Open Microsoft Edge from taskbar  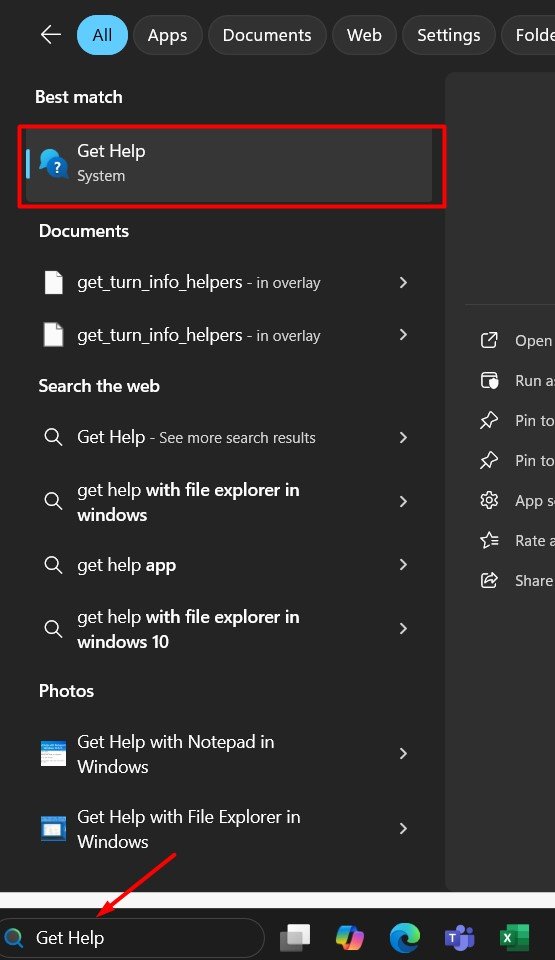(x=405, y=937)
